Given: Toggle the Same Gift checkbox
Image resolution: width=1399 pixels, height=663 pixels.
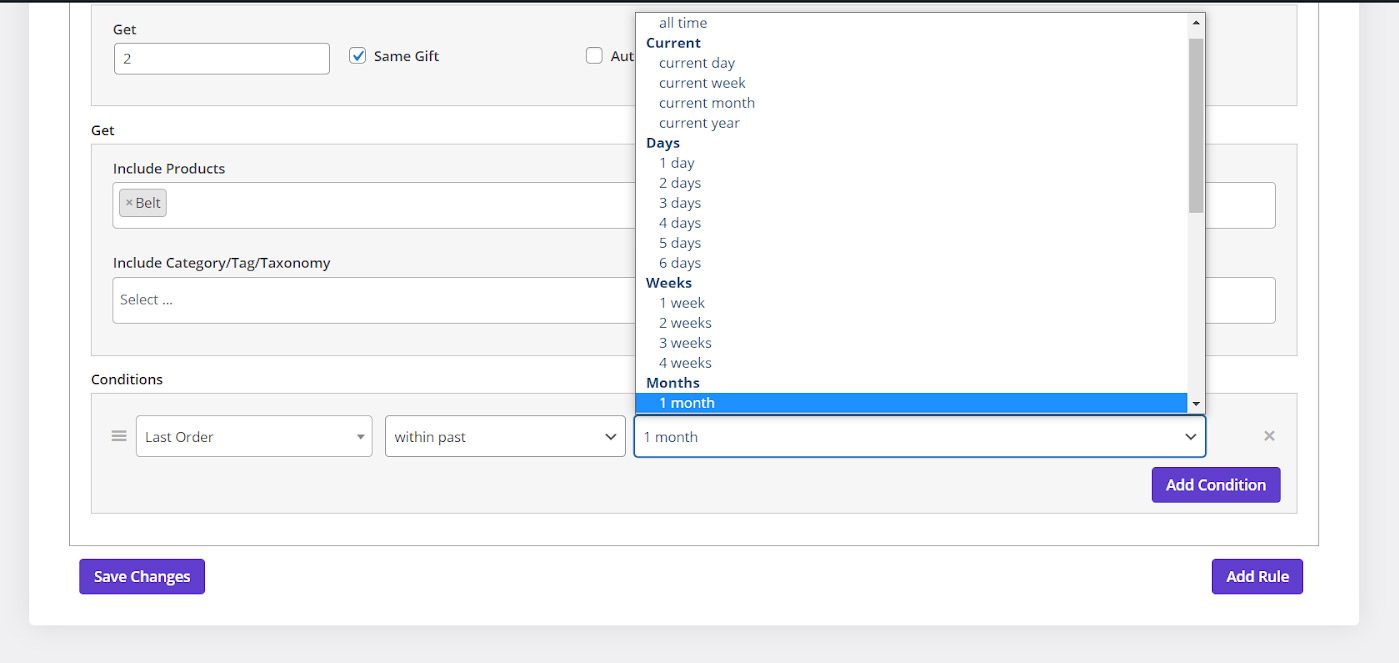Looking at the screenshot, I should pyautogui.click(x=358, y=56).
